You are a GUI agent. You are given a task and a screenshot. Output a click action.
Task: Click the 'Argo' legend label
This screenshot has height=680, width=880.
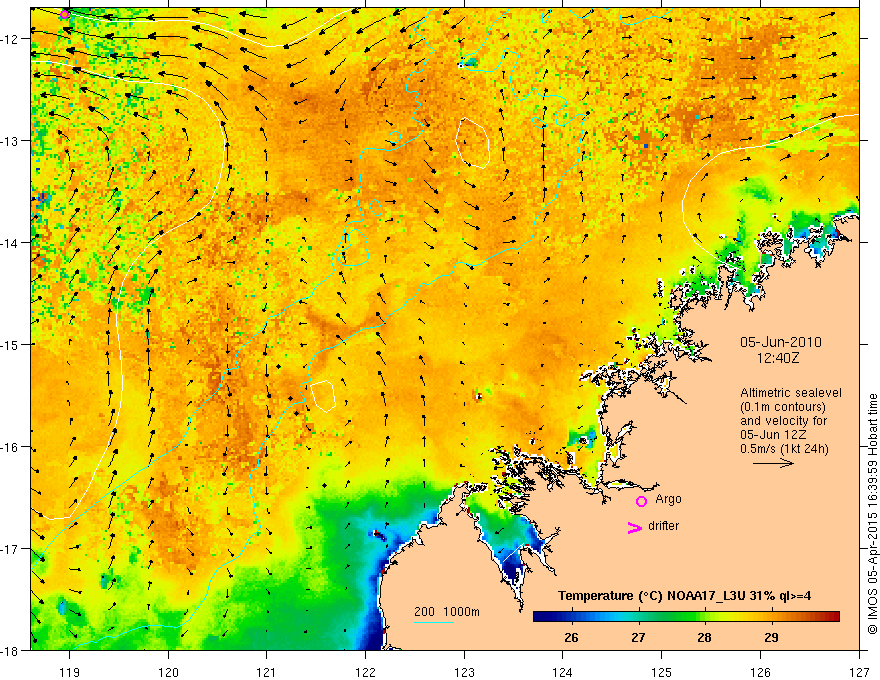click(668, 499)
